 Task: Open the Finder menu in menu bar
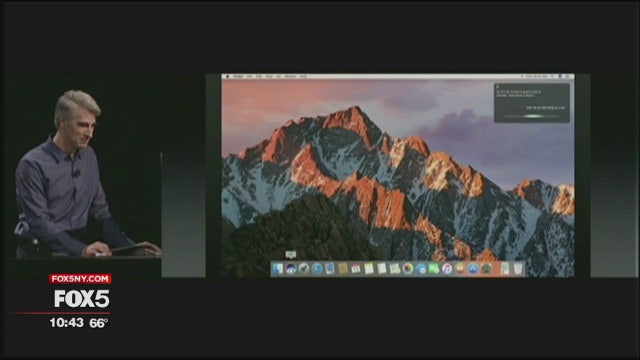pos(238,76)
